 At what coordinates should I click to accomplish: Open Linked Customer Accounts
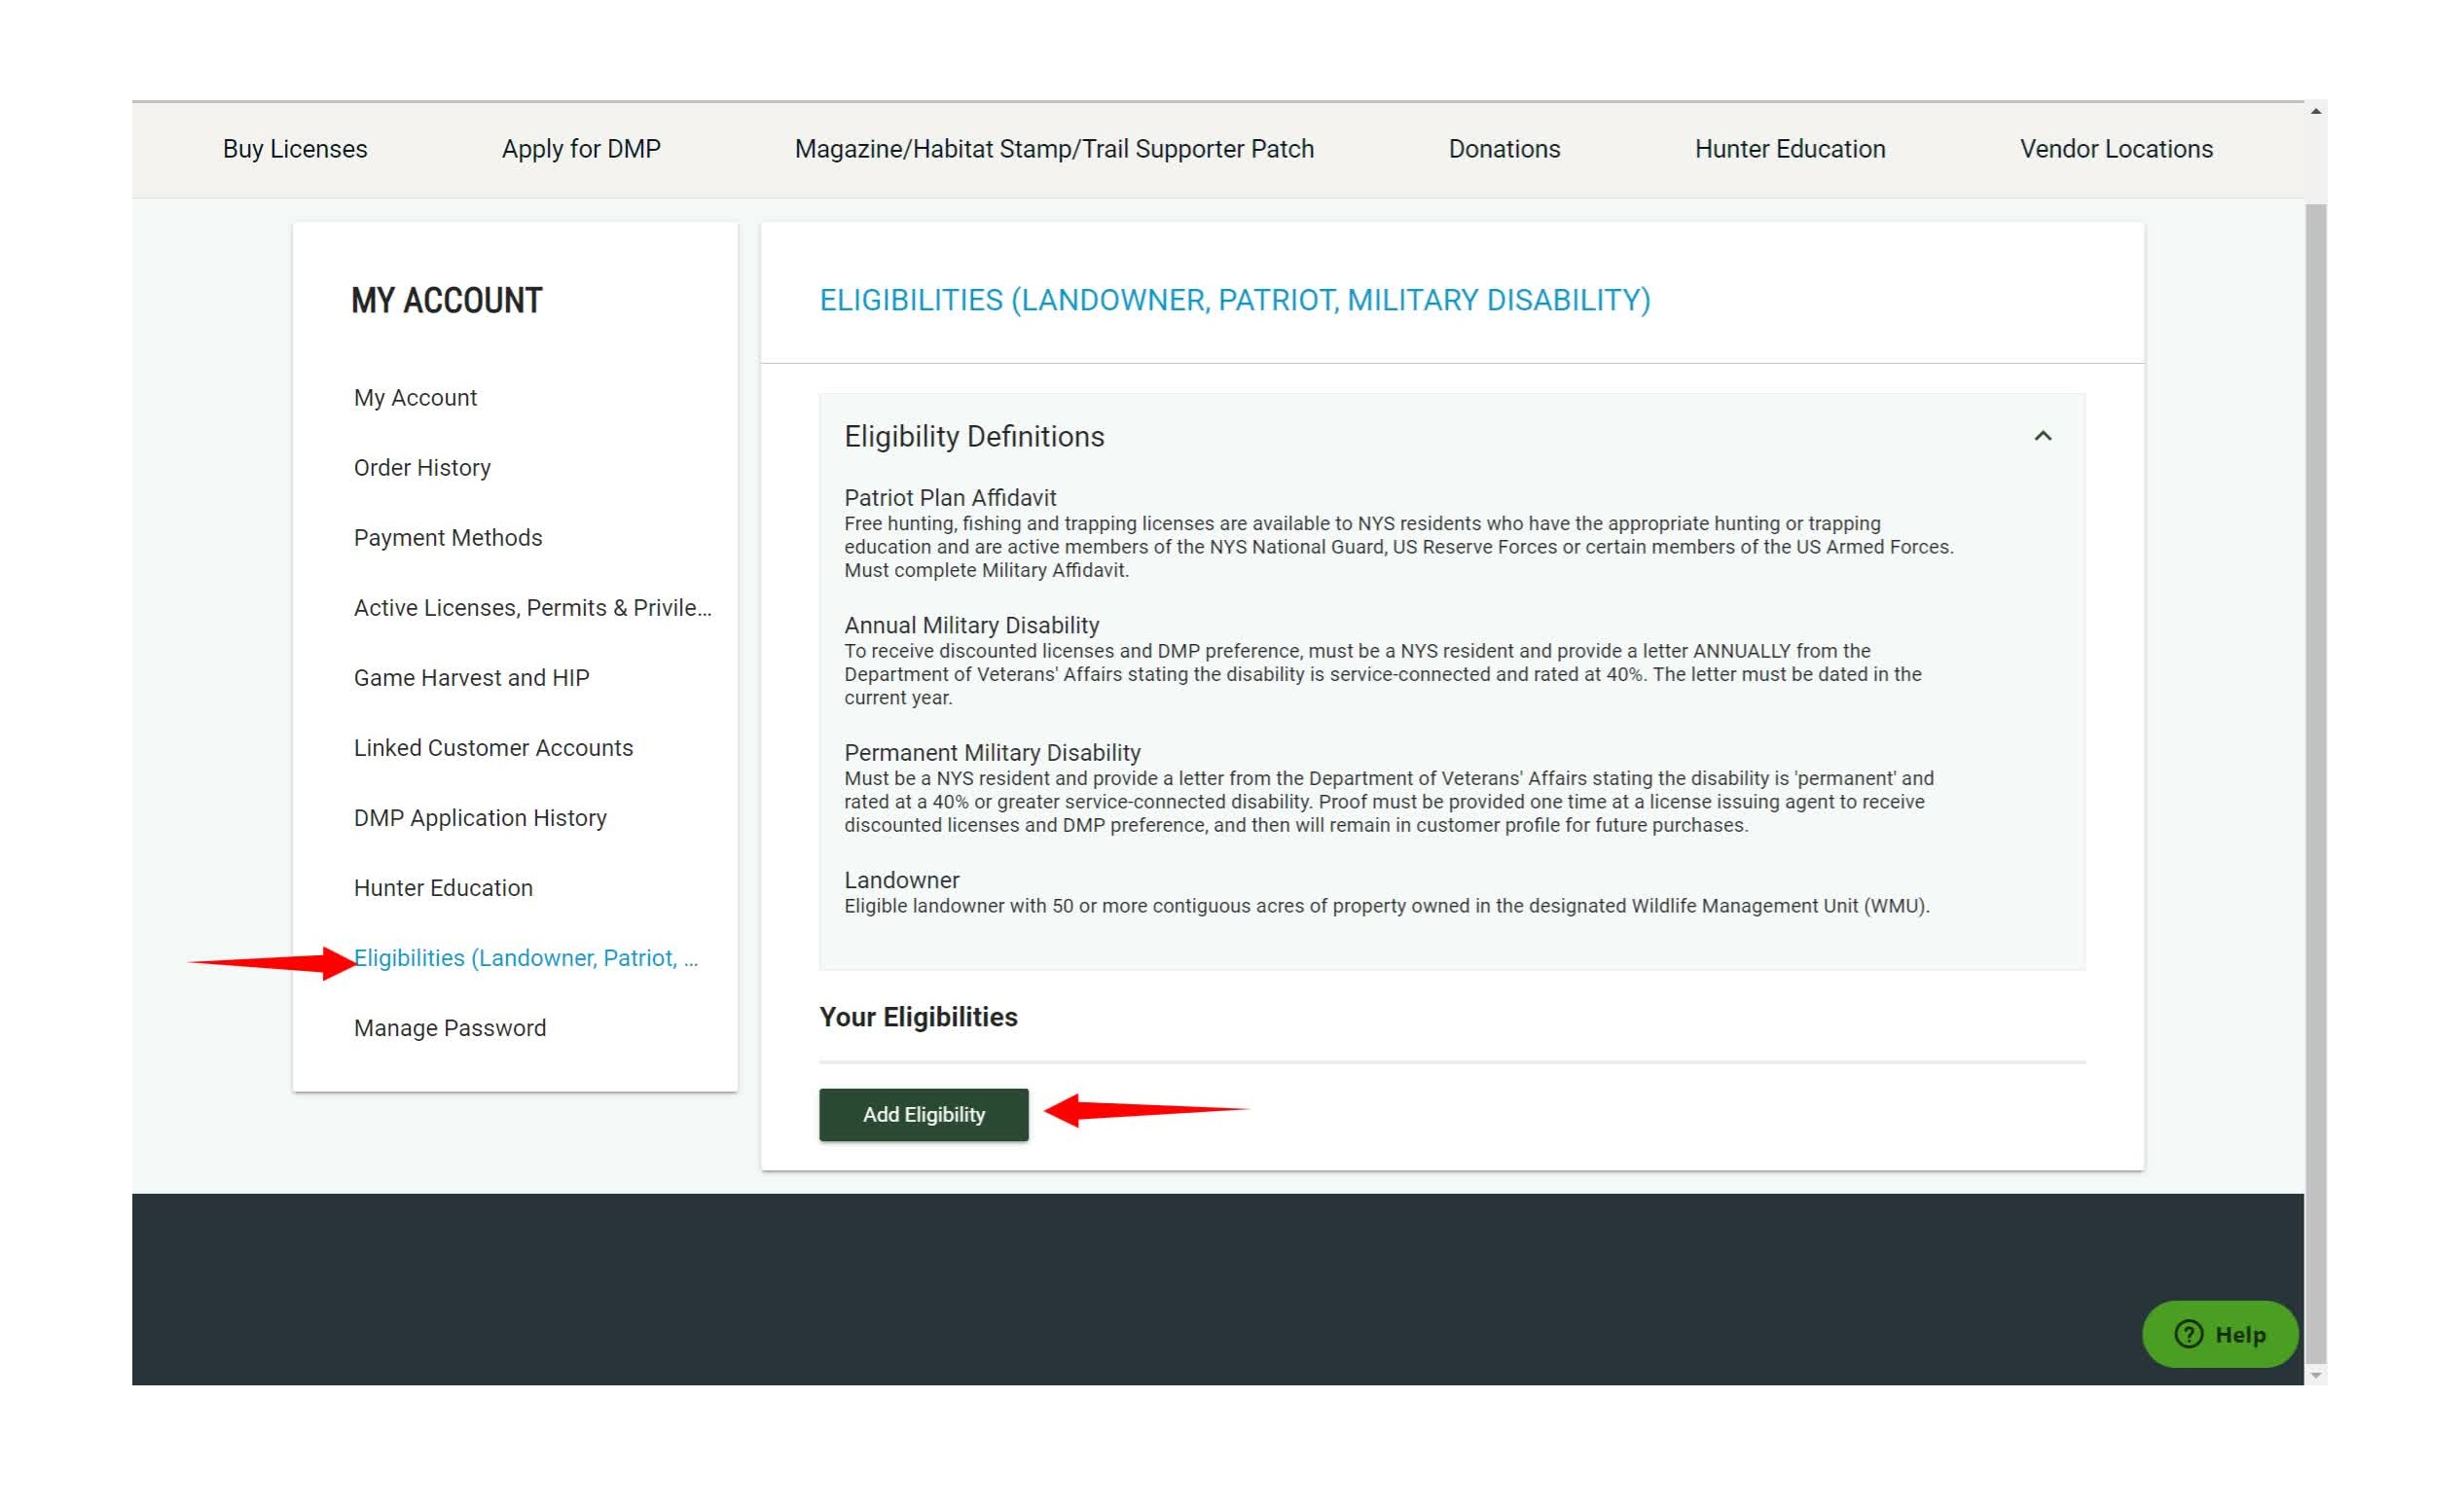[x=493, y=748]
